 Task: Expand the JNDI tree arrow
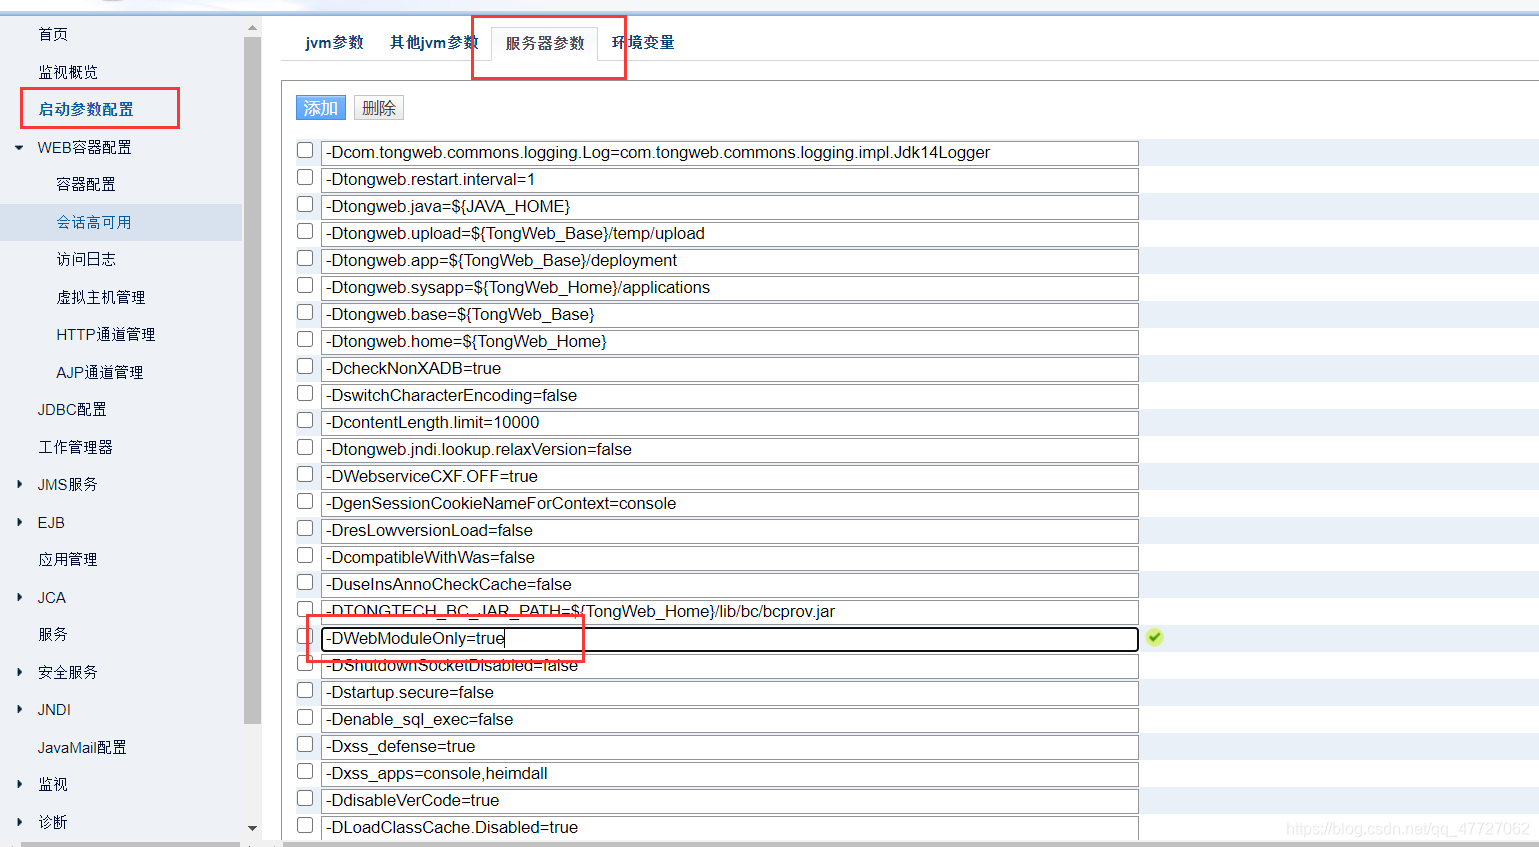pyautogui.click(x=19, y=709)
